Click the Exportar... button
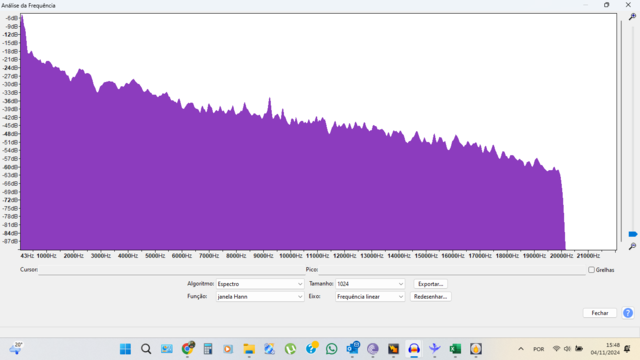Viewport: 640px width, 360px height. tap(430, 284)
